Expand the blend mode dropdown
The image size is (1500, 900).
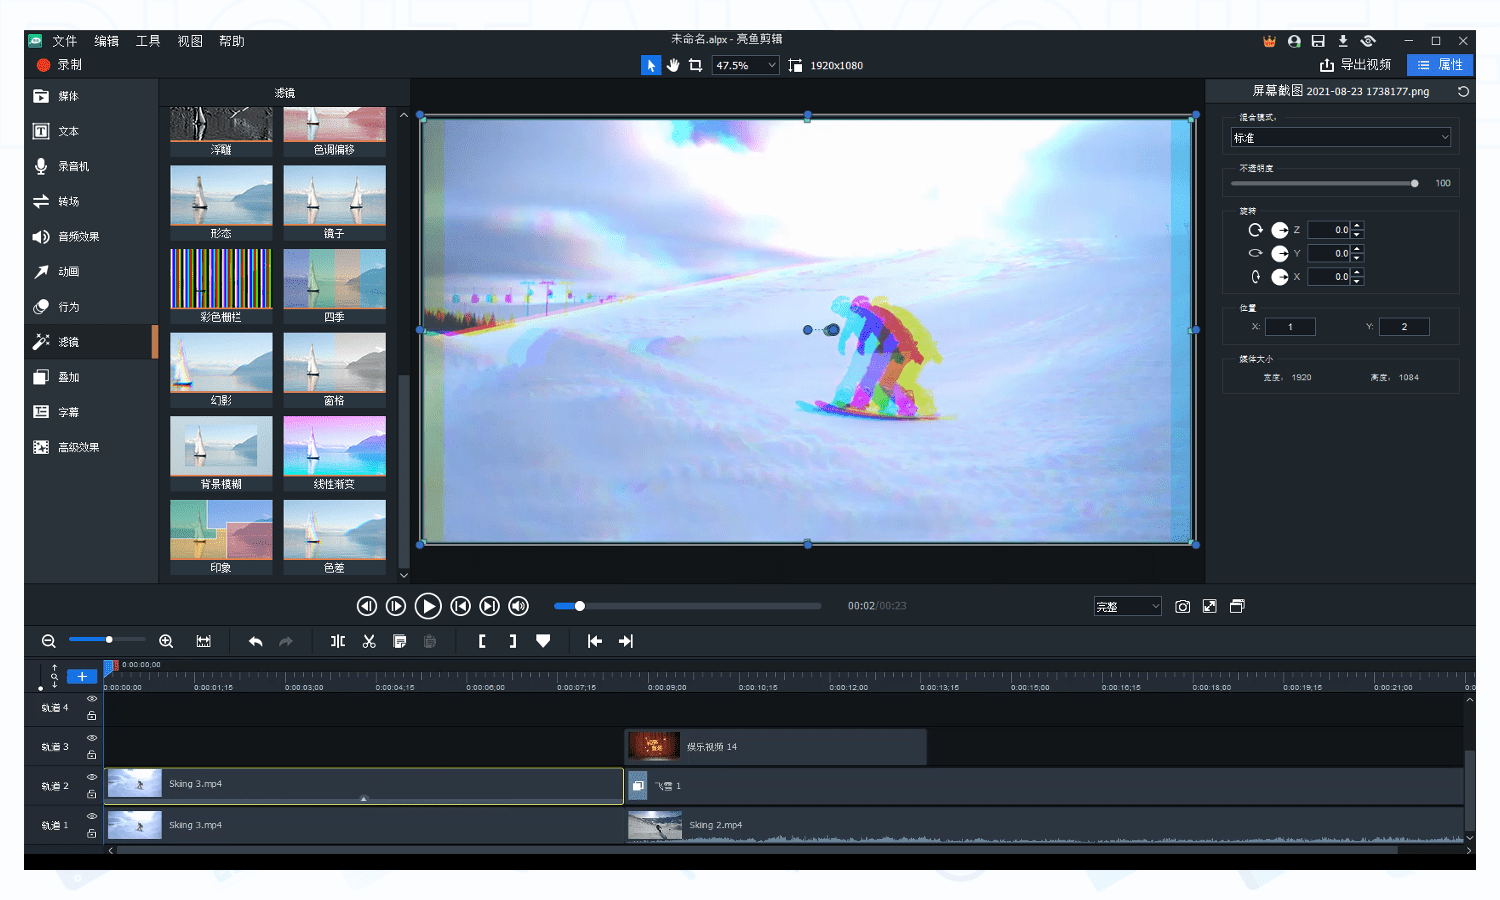[1340, 137]
